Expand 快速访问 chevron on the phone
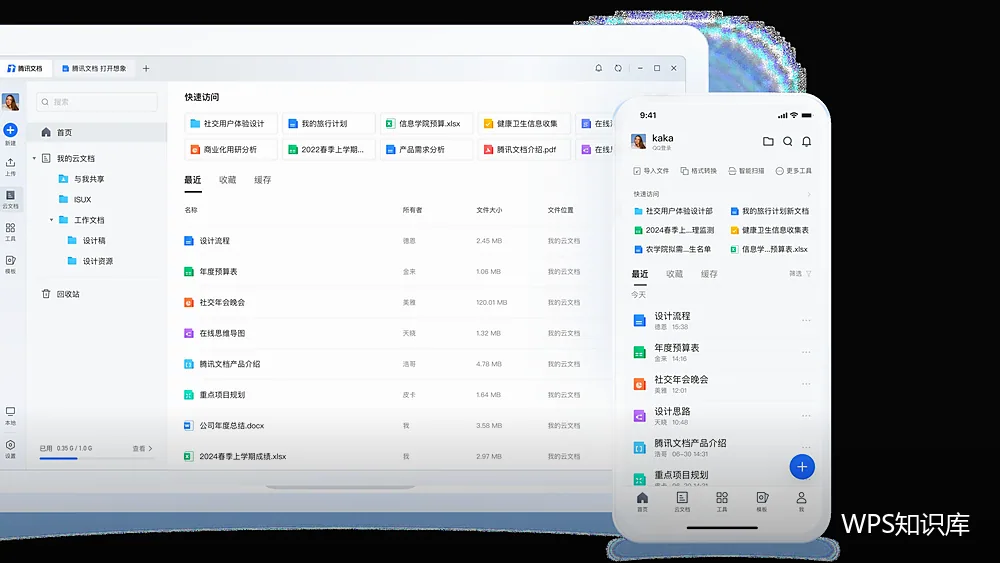 point(809,194)
